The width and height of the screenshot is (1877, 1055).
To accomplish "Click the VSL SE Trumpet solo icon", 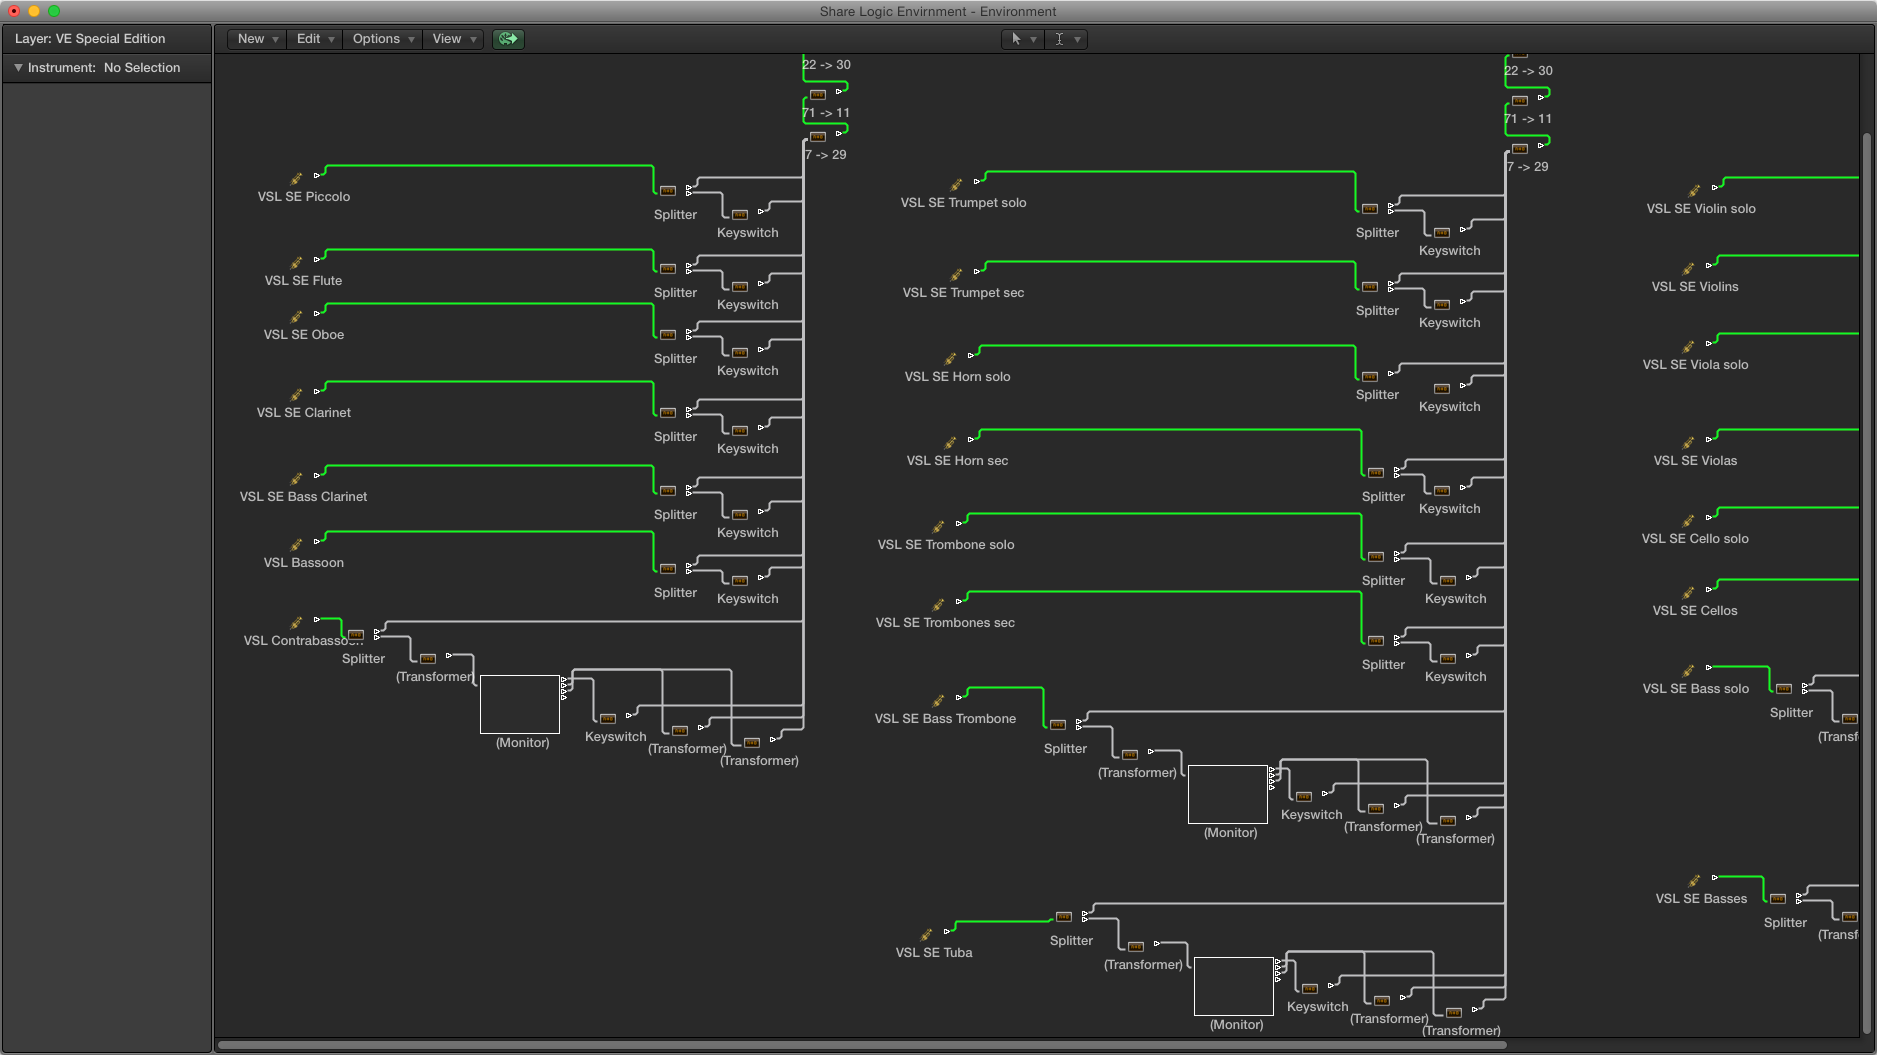I will click(x=956, y=186).
